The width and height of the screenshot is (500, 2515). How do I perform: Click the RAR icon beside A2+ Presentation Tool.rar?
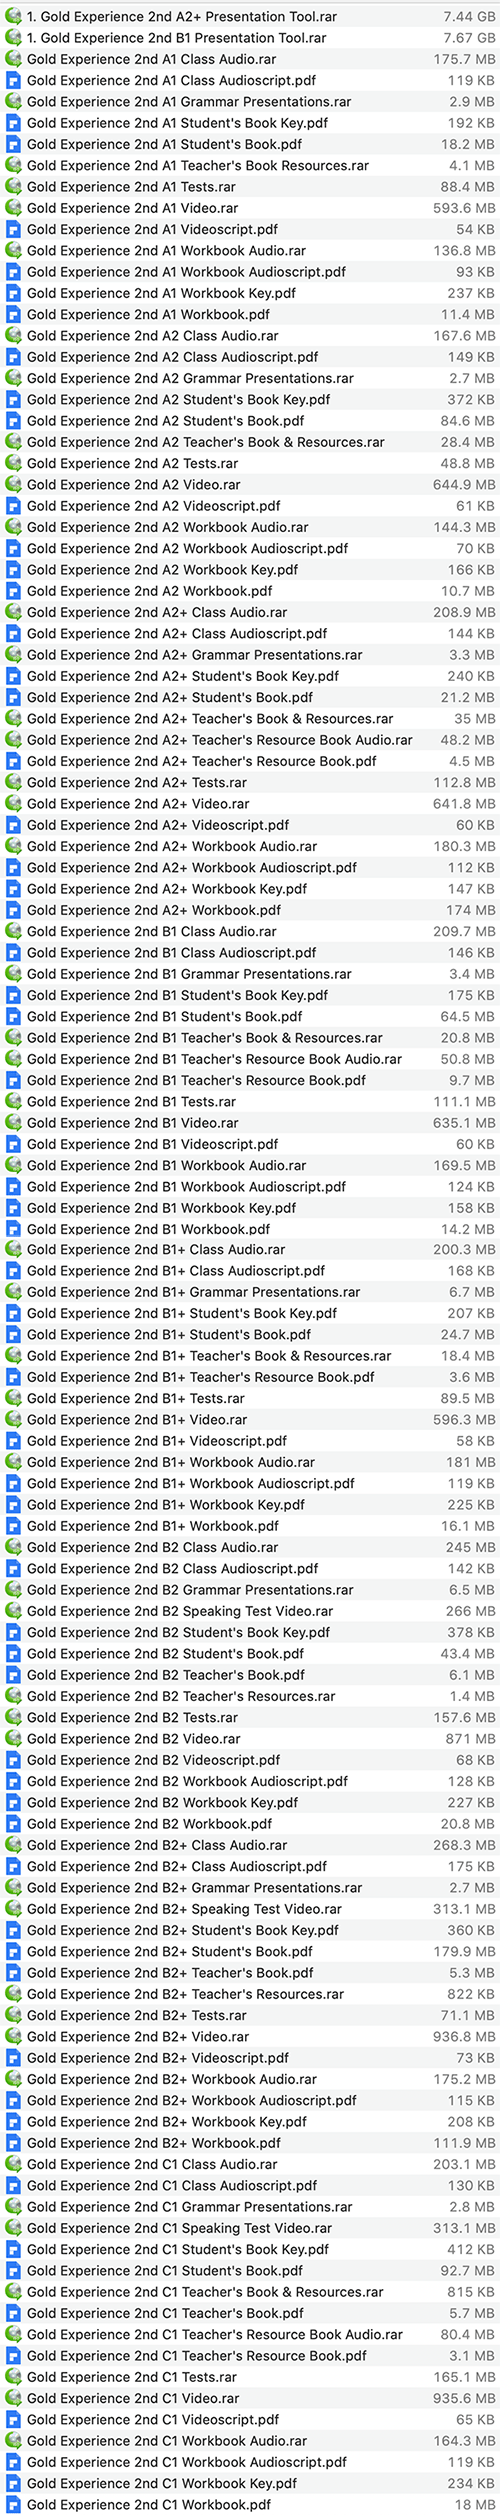point(13,17)
